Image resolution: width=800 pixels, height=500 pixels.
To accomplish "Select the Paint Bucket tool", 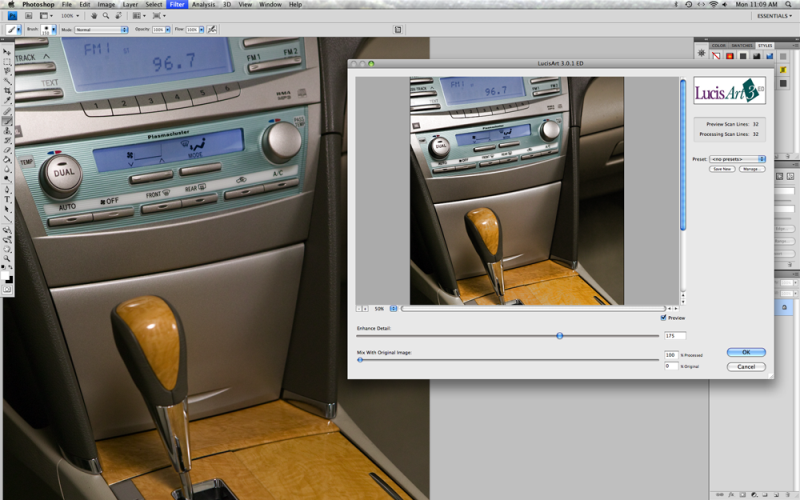I will point(7,160).
